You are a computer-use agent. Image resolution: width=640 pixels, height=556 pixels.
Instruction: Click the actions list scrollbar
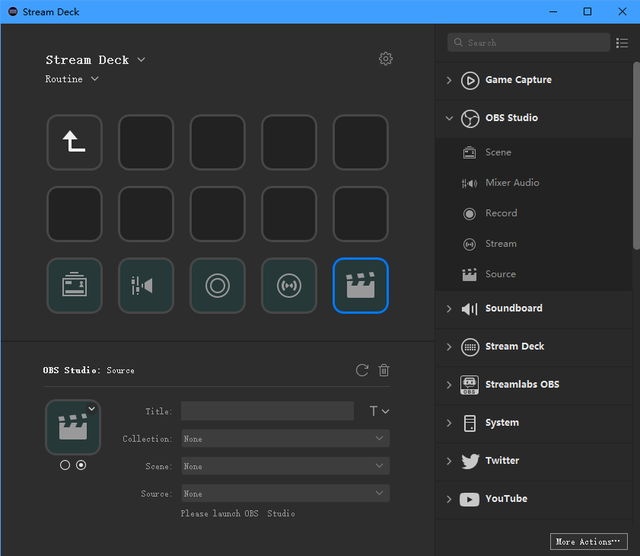636,155
